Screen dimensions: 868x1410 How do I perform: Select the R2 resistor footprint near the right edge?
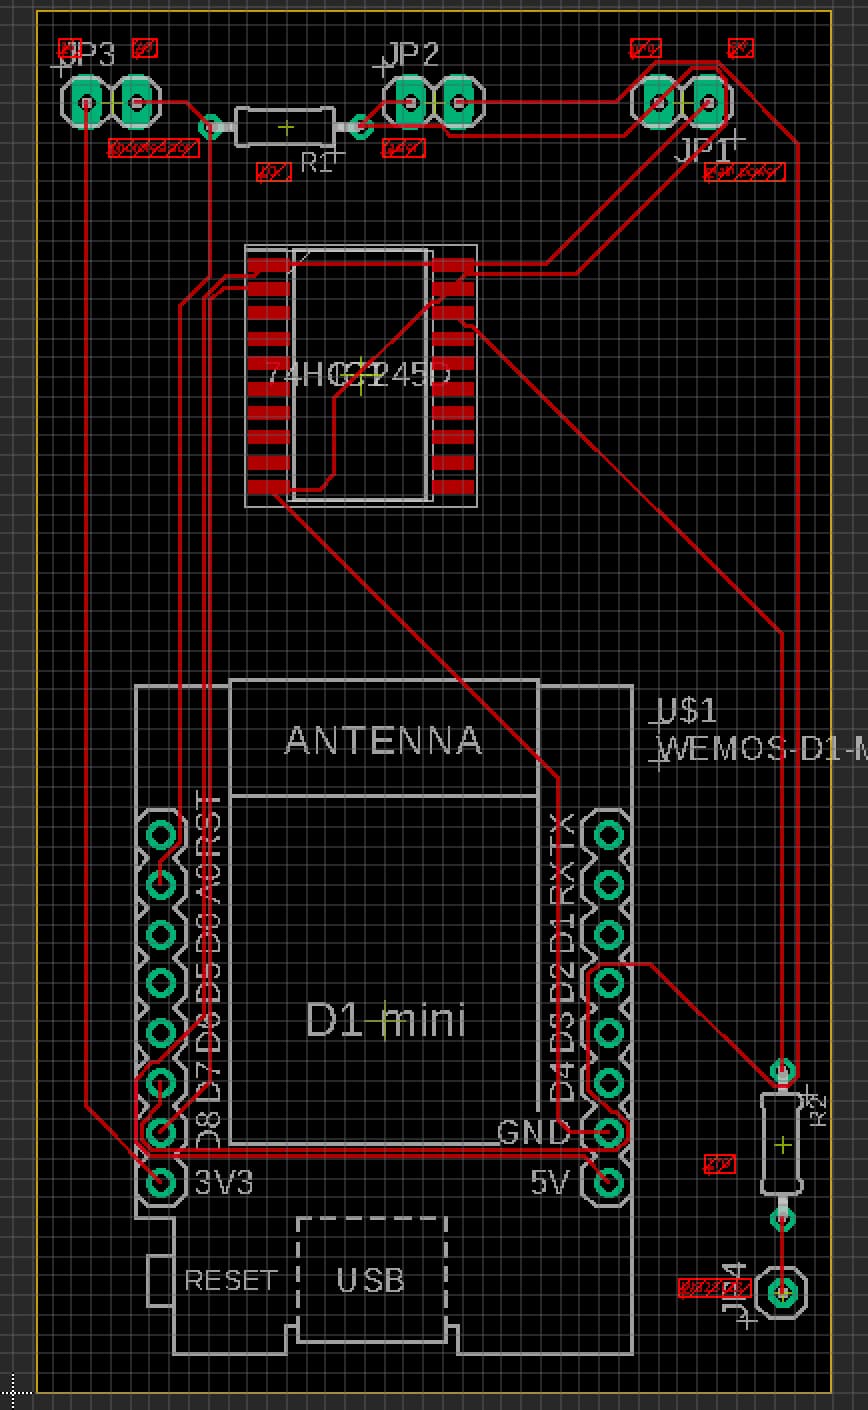tap(782, 1143)
